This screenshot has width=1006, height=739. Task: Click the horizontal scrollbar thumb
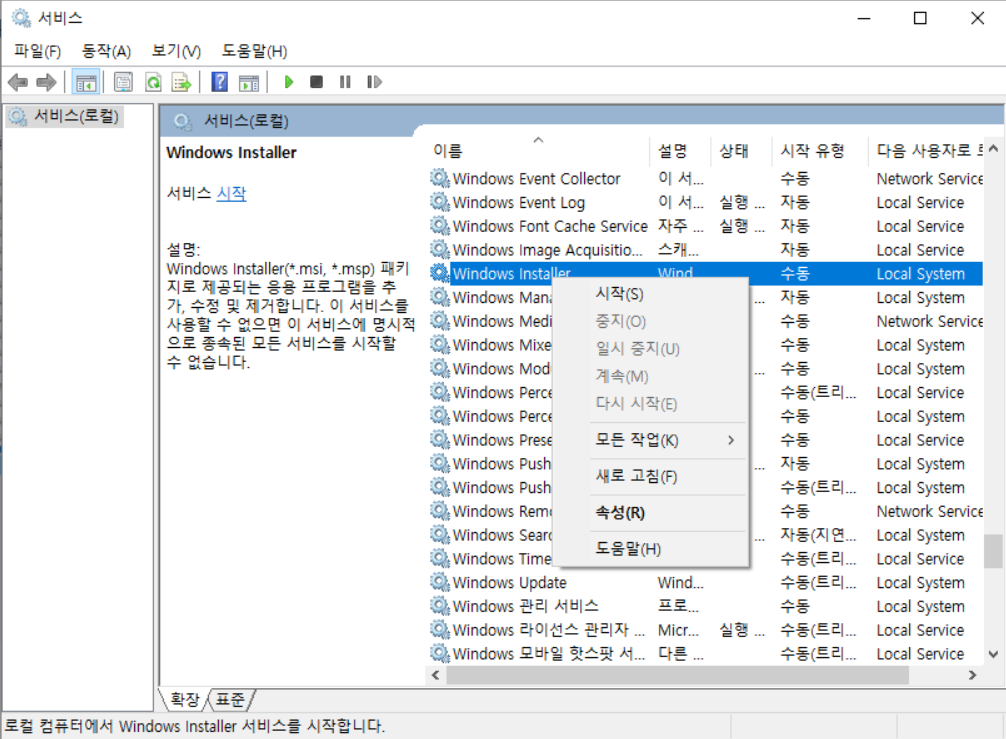[x=678, y=675]
